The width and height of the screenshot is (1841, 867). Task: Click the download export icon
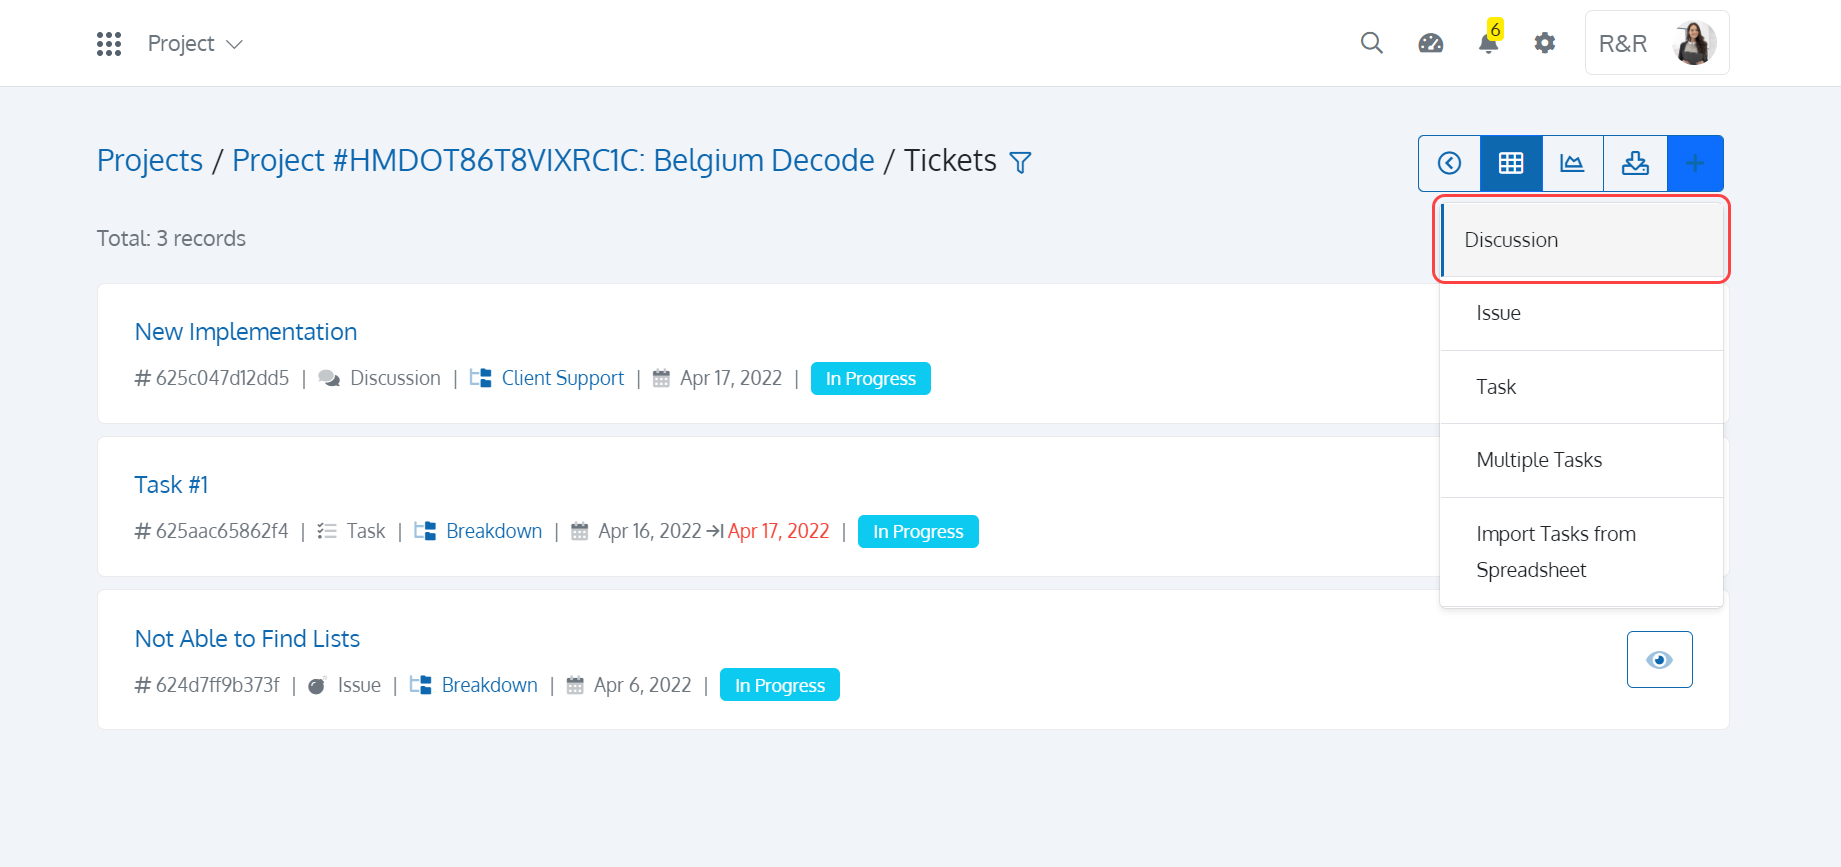(1635, 163)
